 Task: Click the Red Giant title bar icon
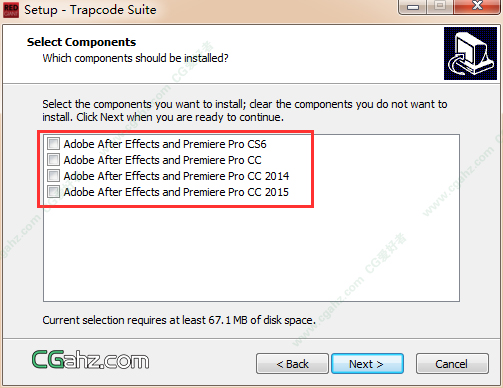point(11,10)
